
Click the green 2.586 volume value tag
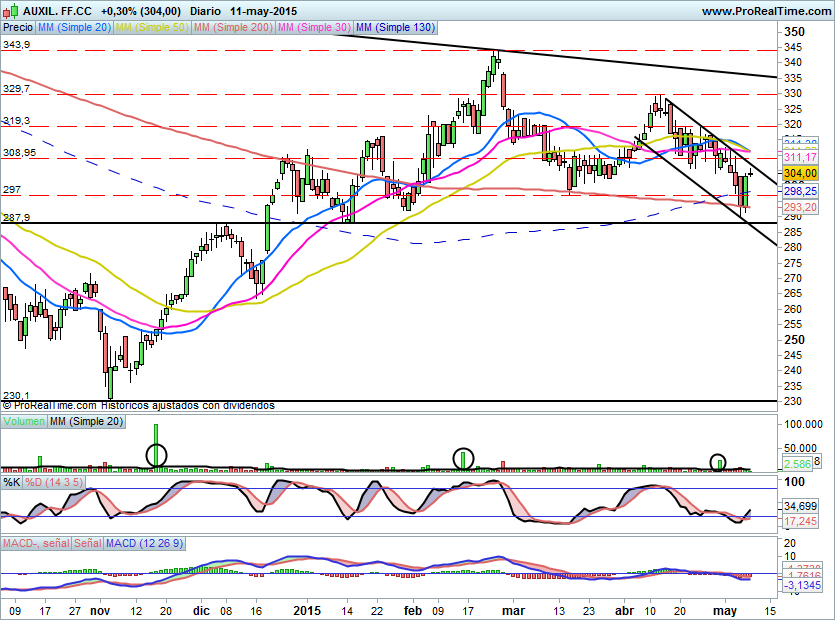point(799,465)
